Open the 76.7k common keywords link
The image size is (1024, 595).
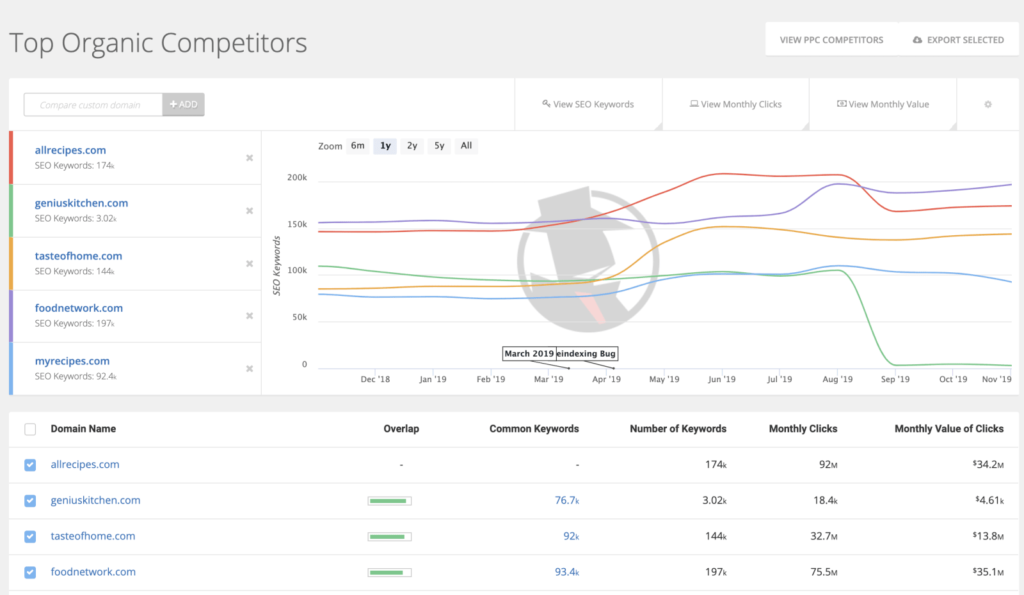pyautogui.click(x=567, y=500)
